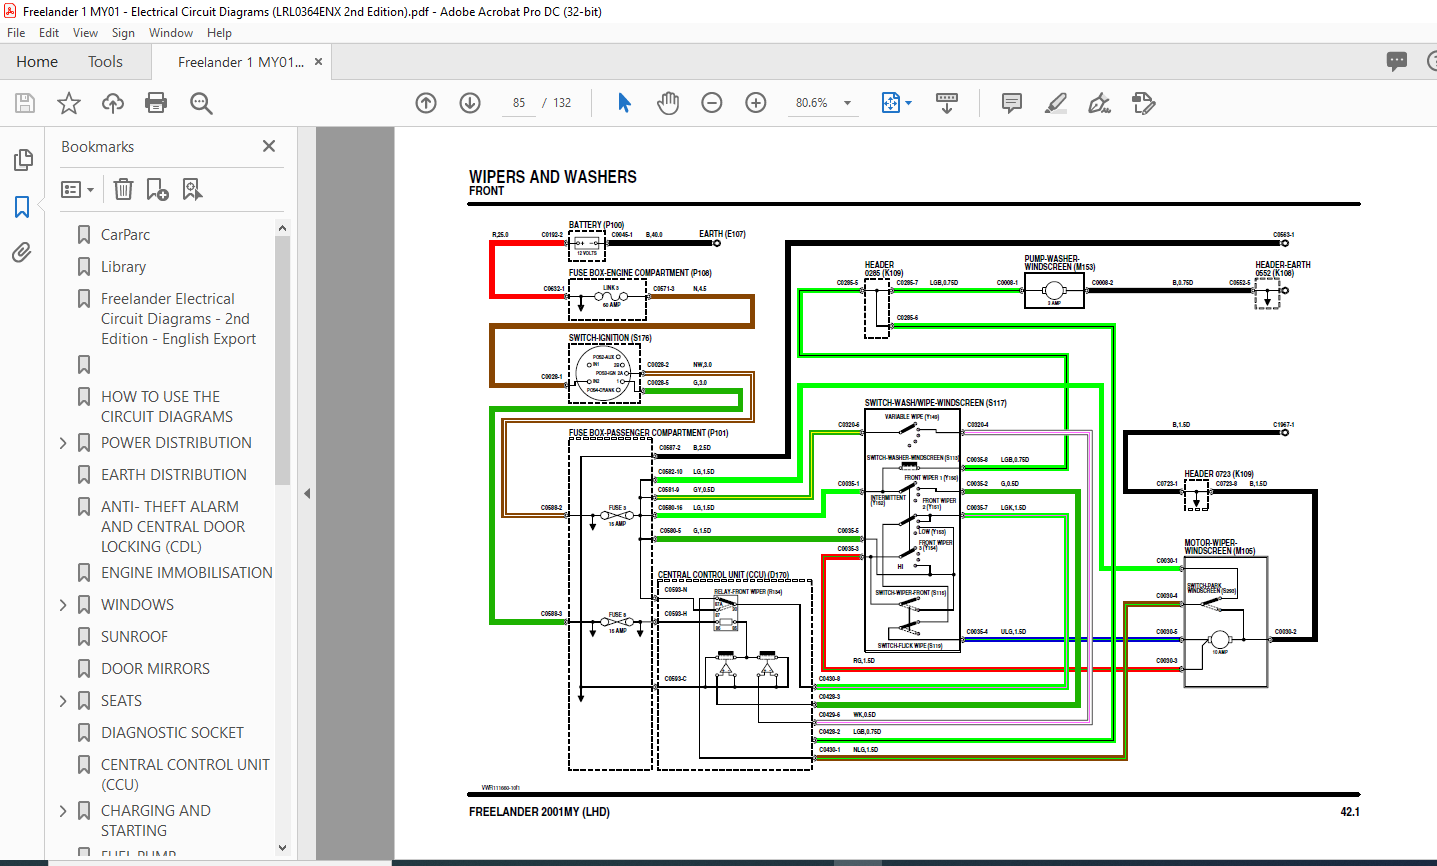Close the Bookmarks panel

(x=269, y=146)
